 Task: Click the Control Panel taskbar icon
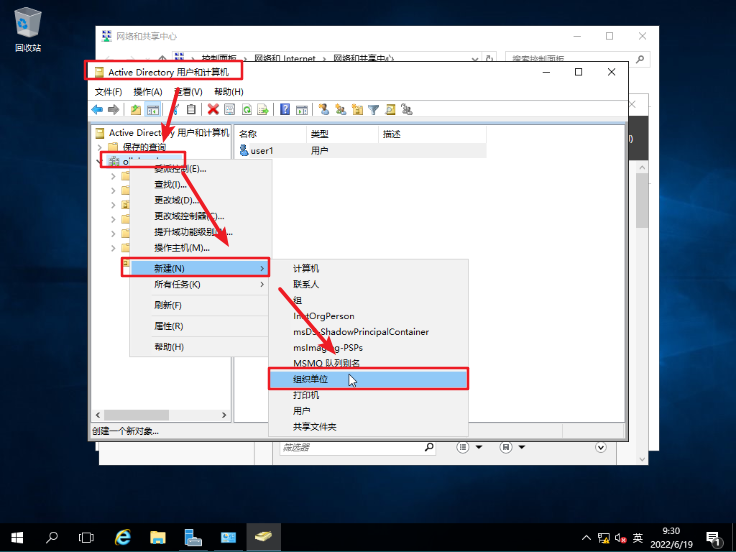click(x=229, y=537)
